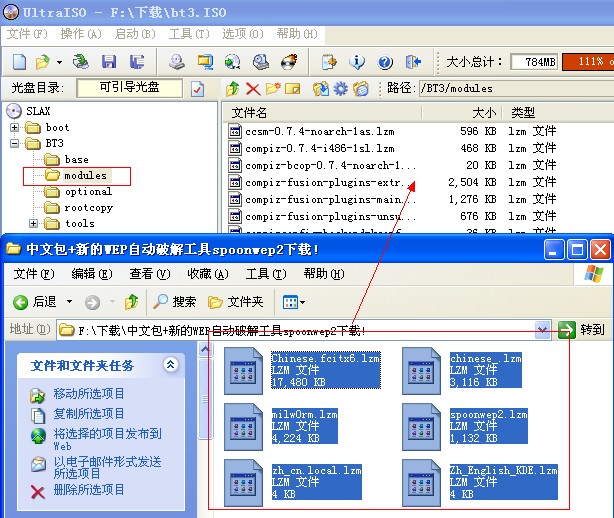This screenshot has width=614, height=518.
Task: Click the boot properties check icon beside 可引导光盘
Action: 197,89
